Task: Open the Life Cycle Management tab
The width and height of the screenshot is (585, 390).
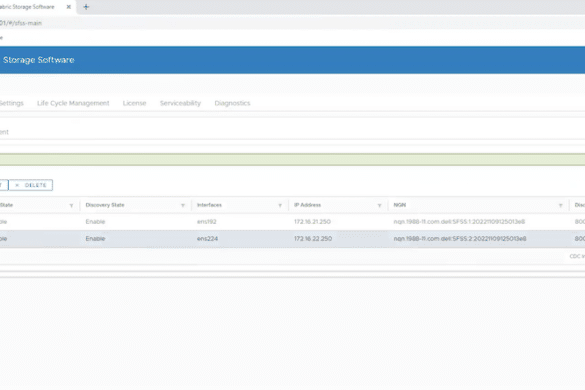Action: (x=73, y=103)
